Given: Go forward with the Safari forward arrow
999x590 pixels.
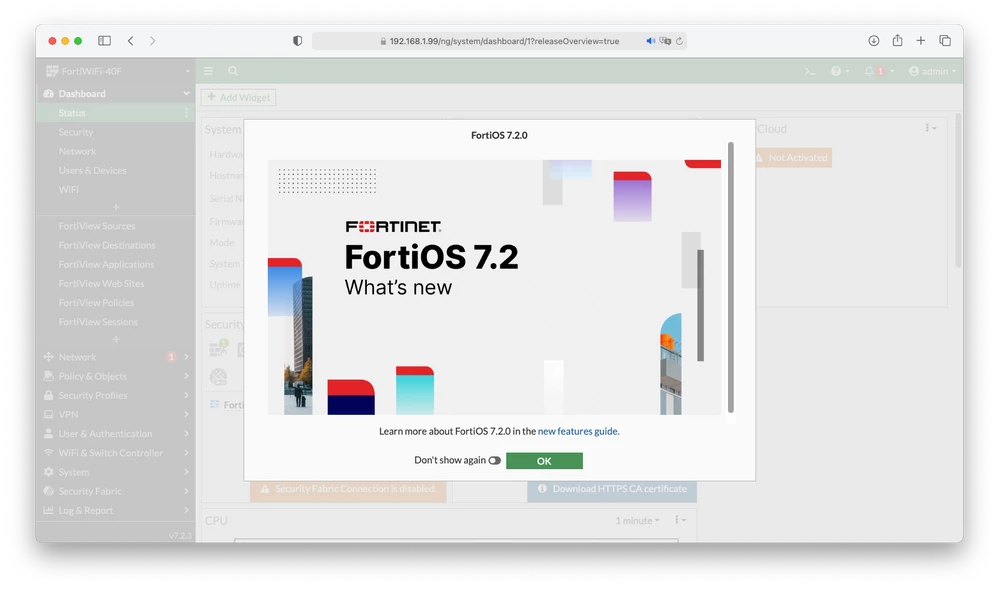Looking at the screenshot, I should tap(152, 41).
